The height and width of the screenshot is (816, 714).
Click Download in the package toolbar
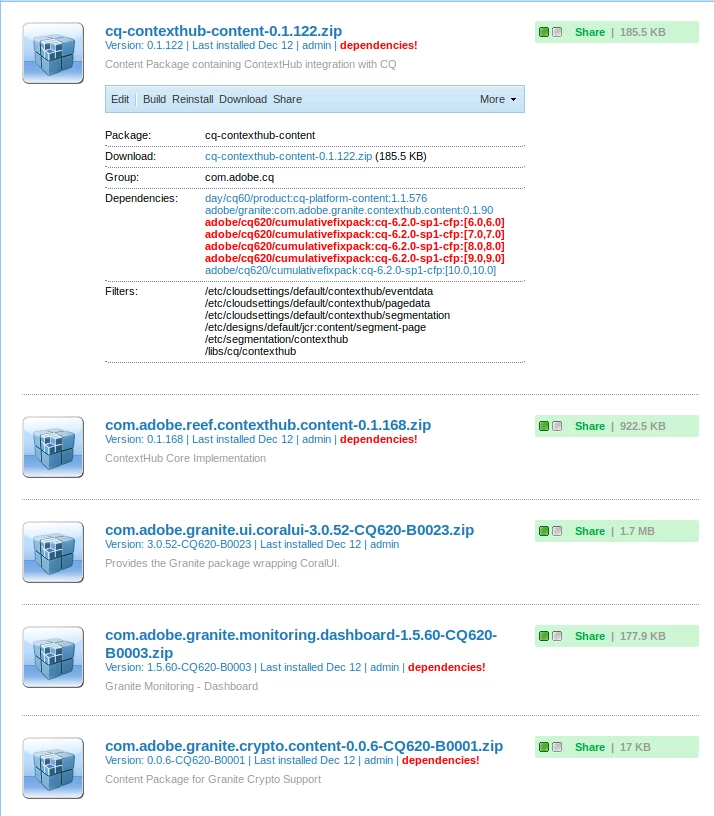pyautogui.click(x=243, y=99)
